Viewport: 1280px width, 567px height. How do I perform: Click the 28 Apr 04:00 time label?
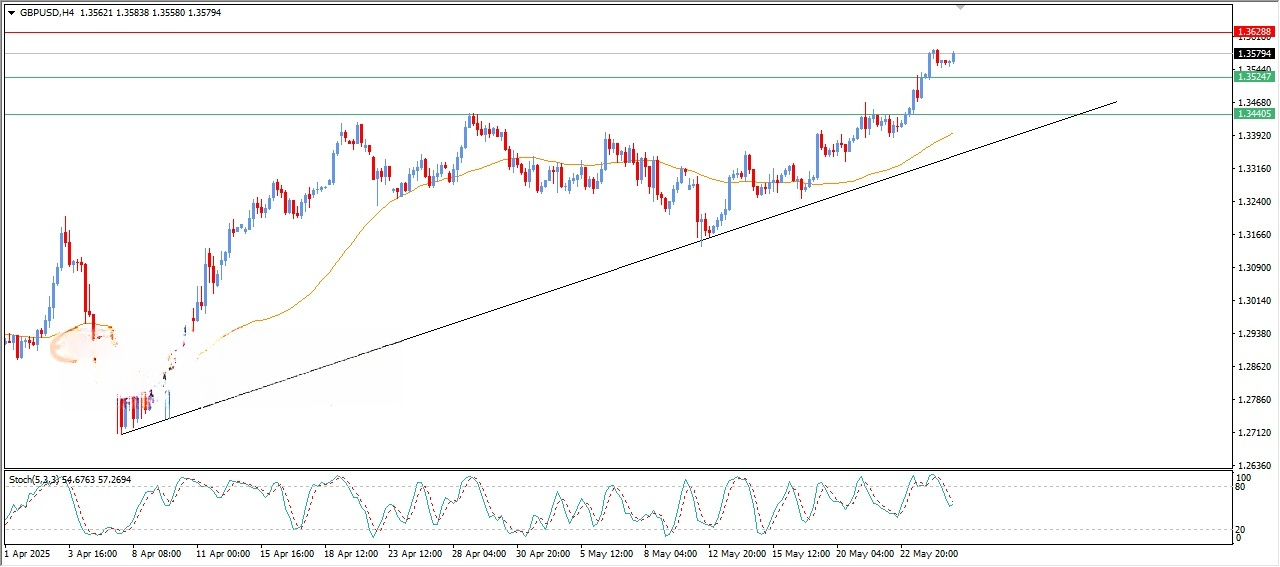(480, 553)
